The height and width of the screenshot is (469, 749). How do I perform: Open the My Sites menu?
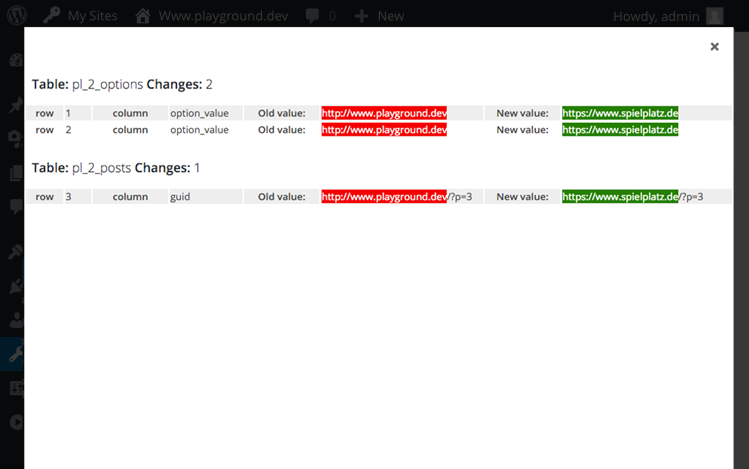point(91,15)
